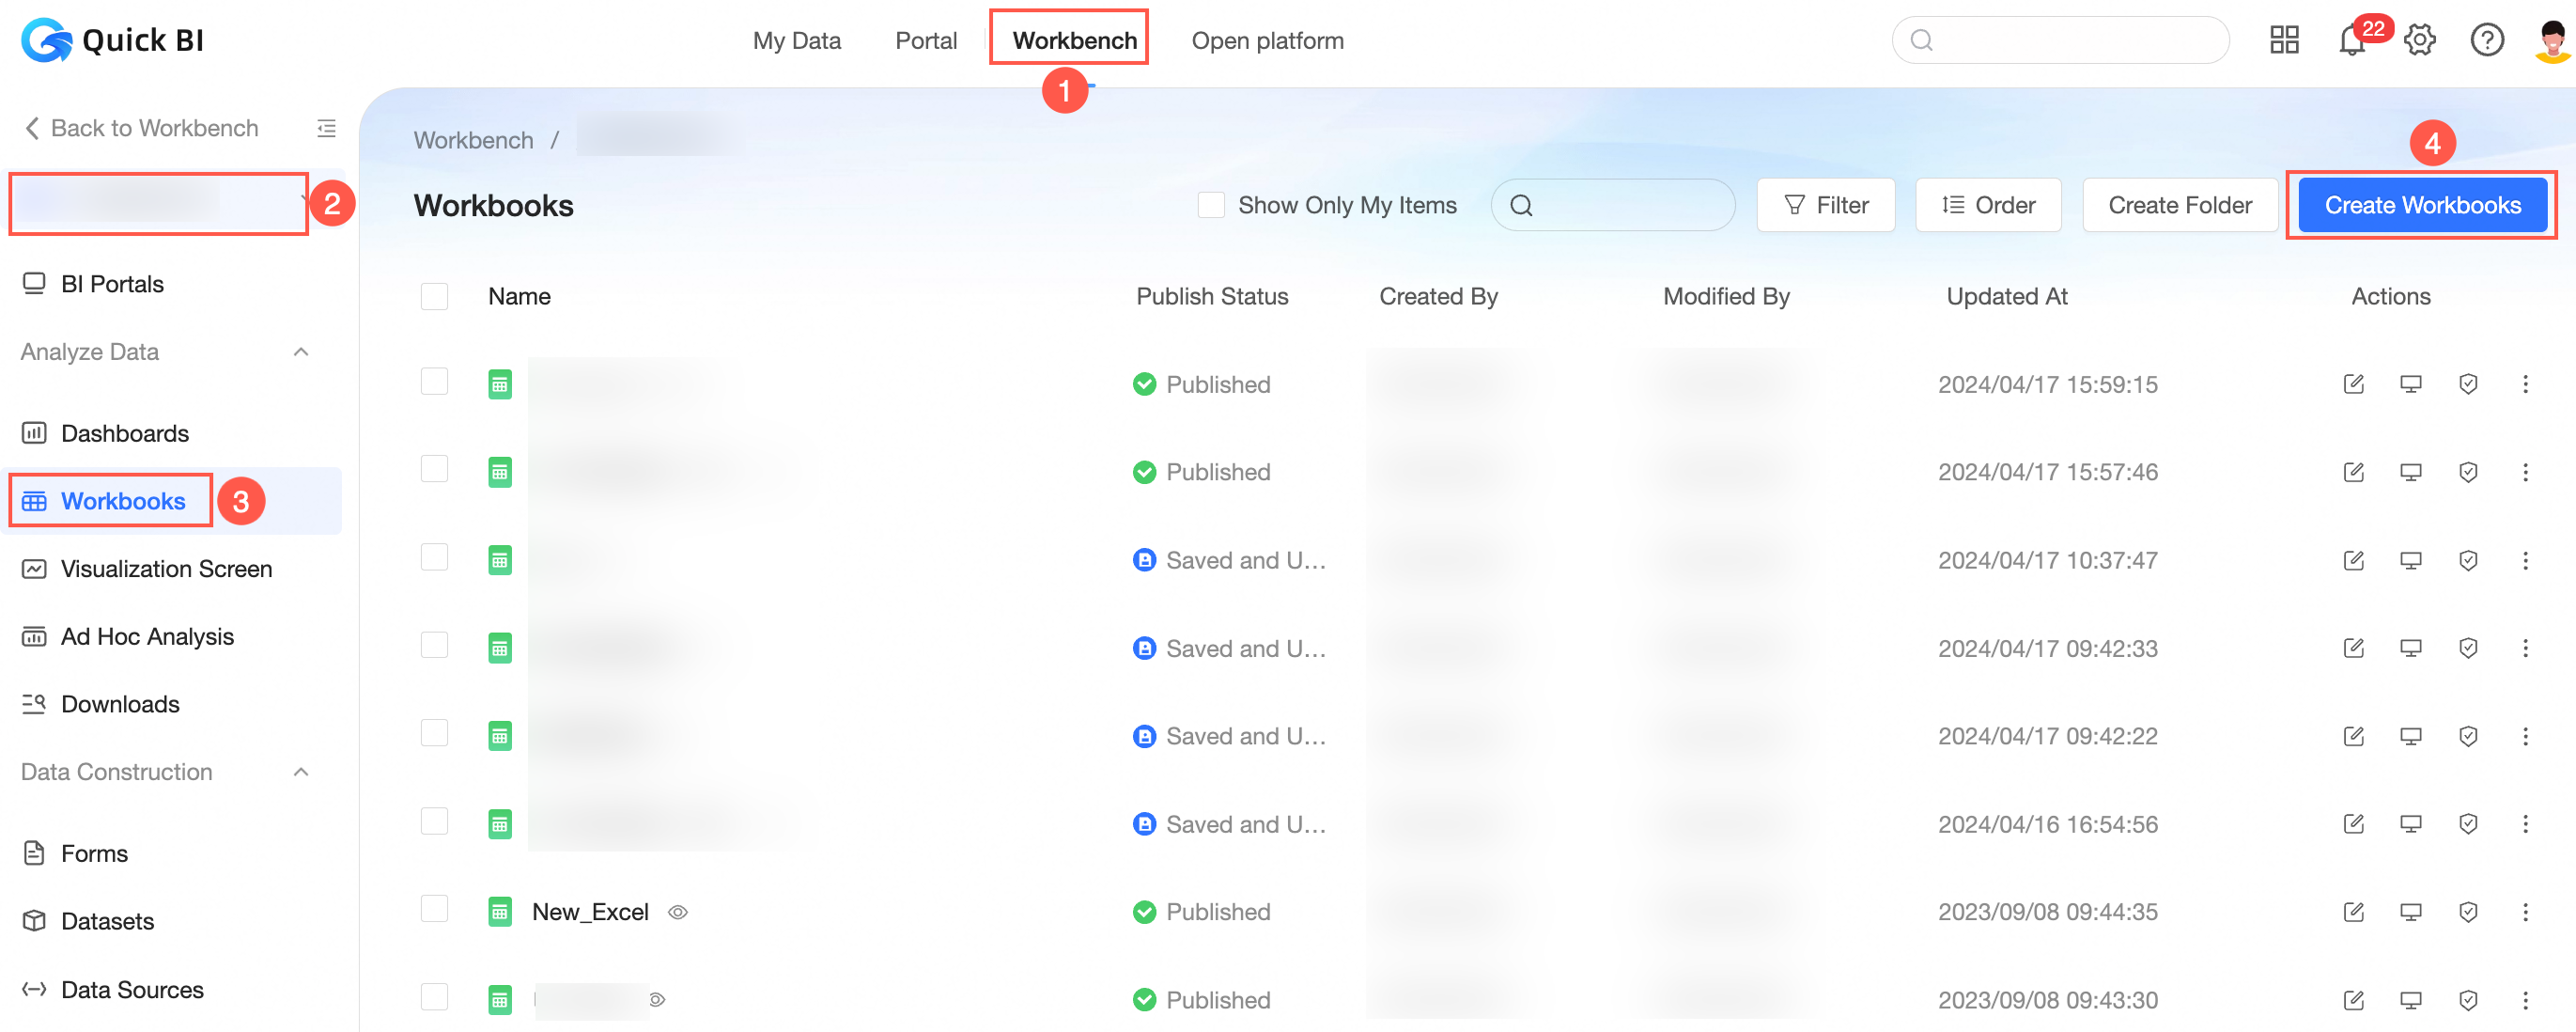Open Data Sources in the sidebar
The image size is (2576, 1032).
(x=112, y=990)
